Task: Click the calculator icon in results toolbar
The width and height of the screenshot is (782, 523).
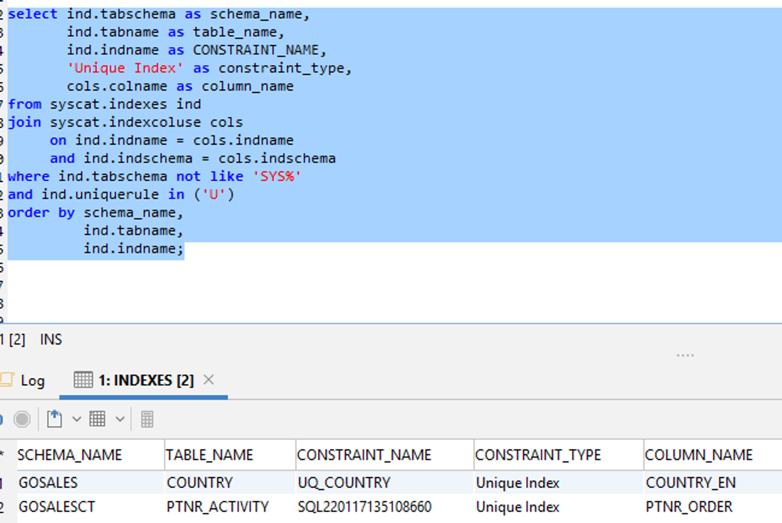Action: click(x=147, y=419)
